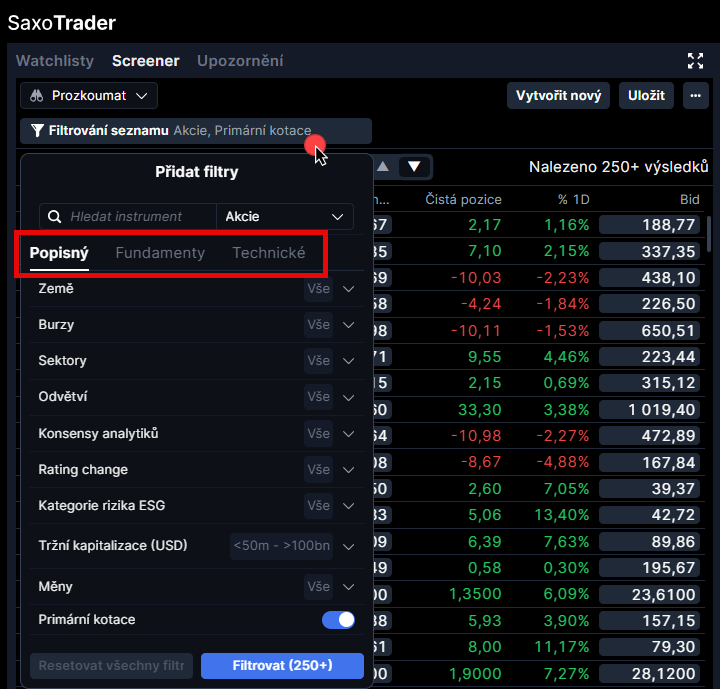The width and height of the screenshot is (720, 689).
Task: Open the Upozornění tab
Action: click(240, 61)
